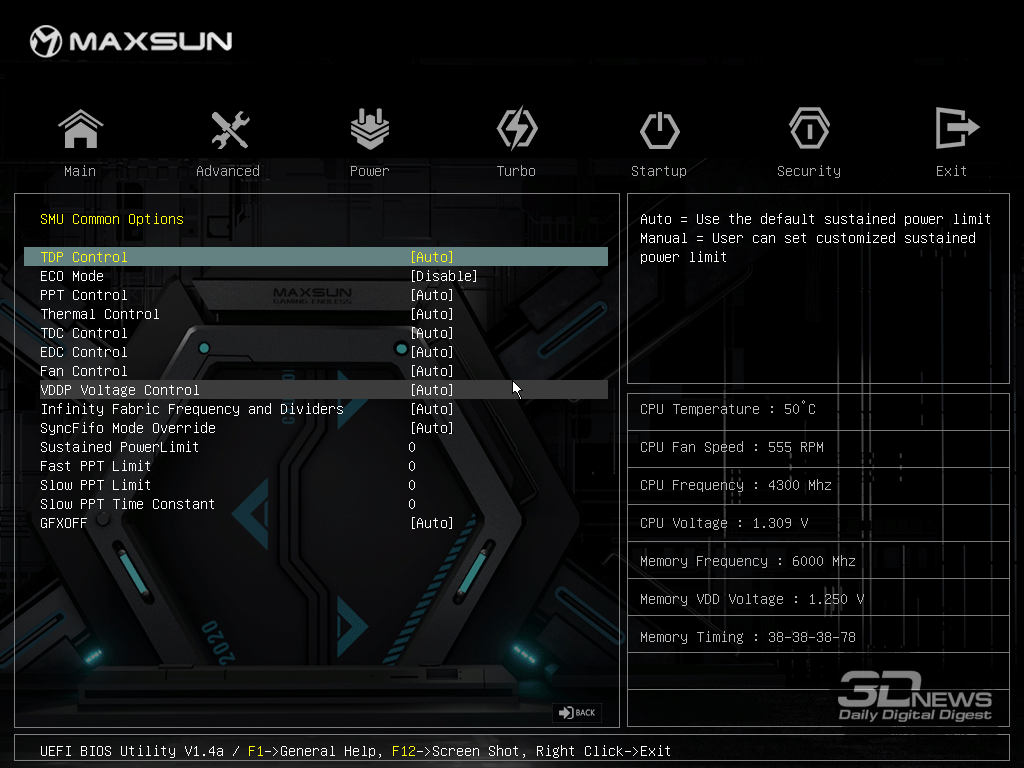Click the Memory VDD Voltage reading
Screen dimensions: 1024x768
click(752, 599)
